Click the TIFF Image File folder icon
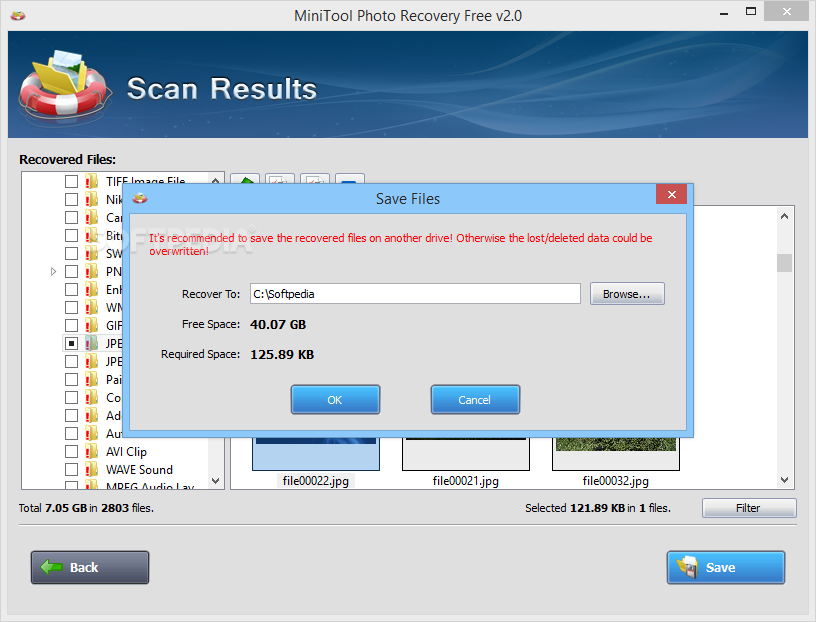The height and width of the screenshot is (622, 816). (92, 181)
